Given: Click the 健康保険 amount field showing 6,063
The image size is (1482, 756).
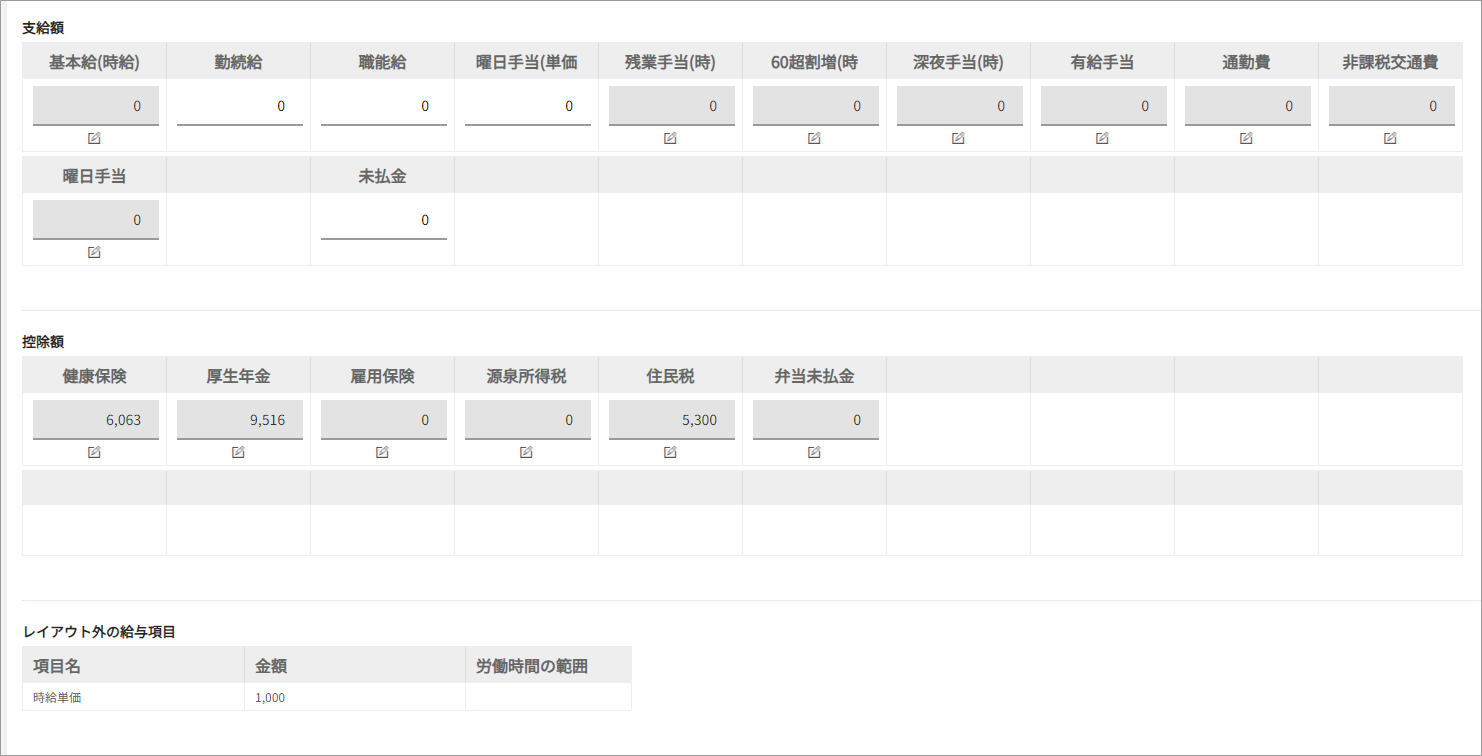Looking at the screenshot, I should click(96, 420).
